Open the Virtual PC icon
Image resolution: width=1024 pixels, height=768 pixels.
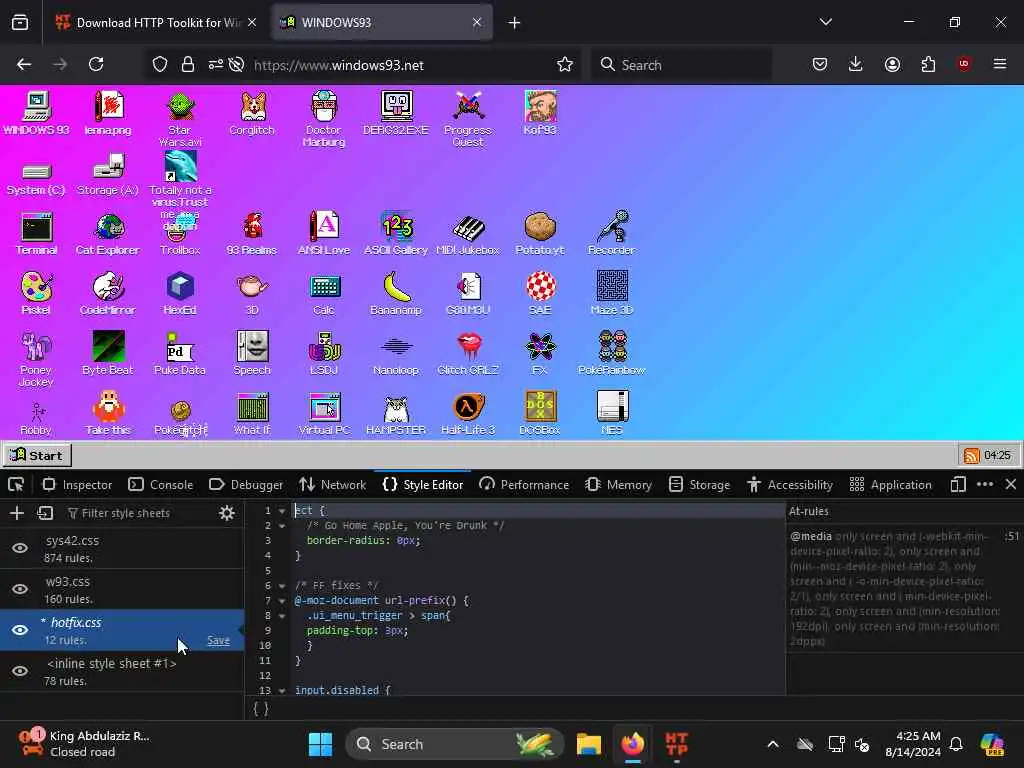tap(324, 413)
